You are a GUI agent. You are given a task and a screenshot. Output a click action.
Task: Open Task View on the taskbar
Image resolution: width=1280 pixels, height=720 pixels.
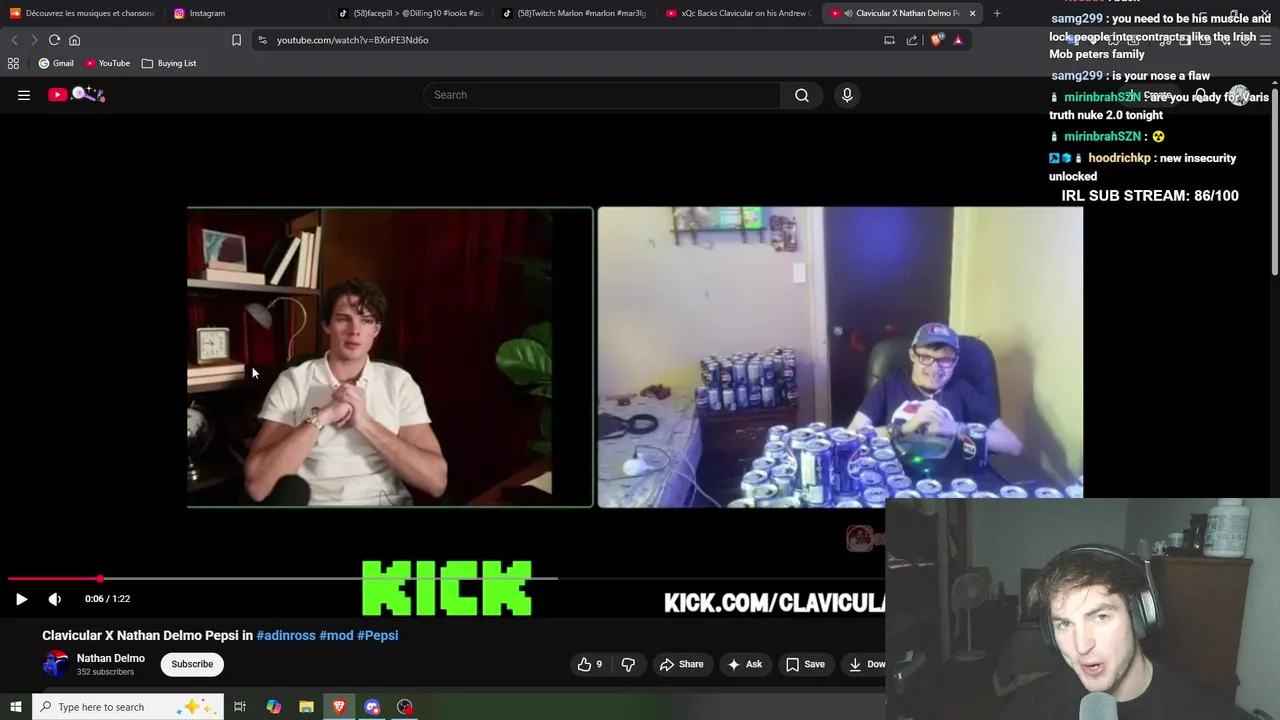240,707
